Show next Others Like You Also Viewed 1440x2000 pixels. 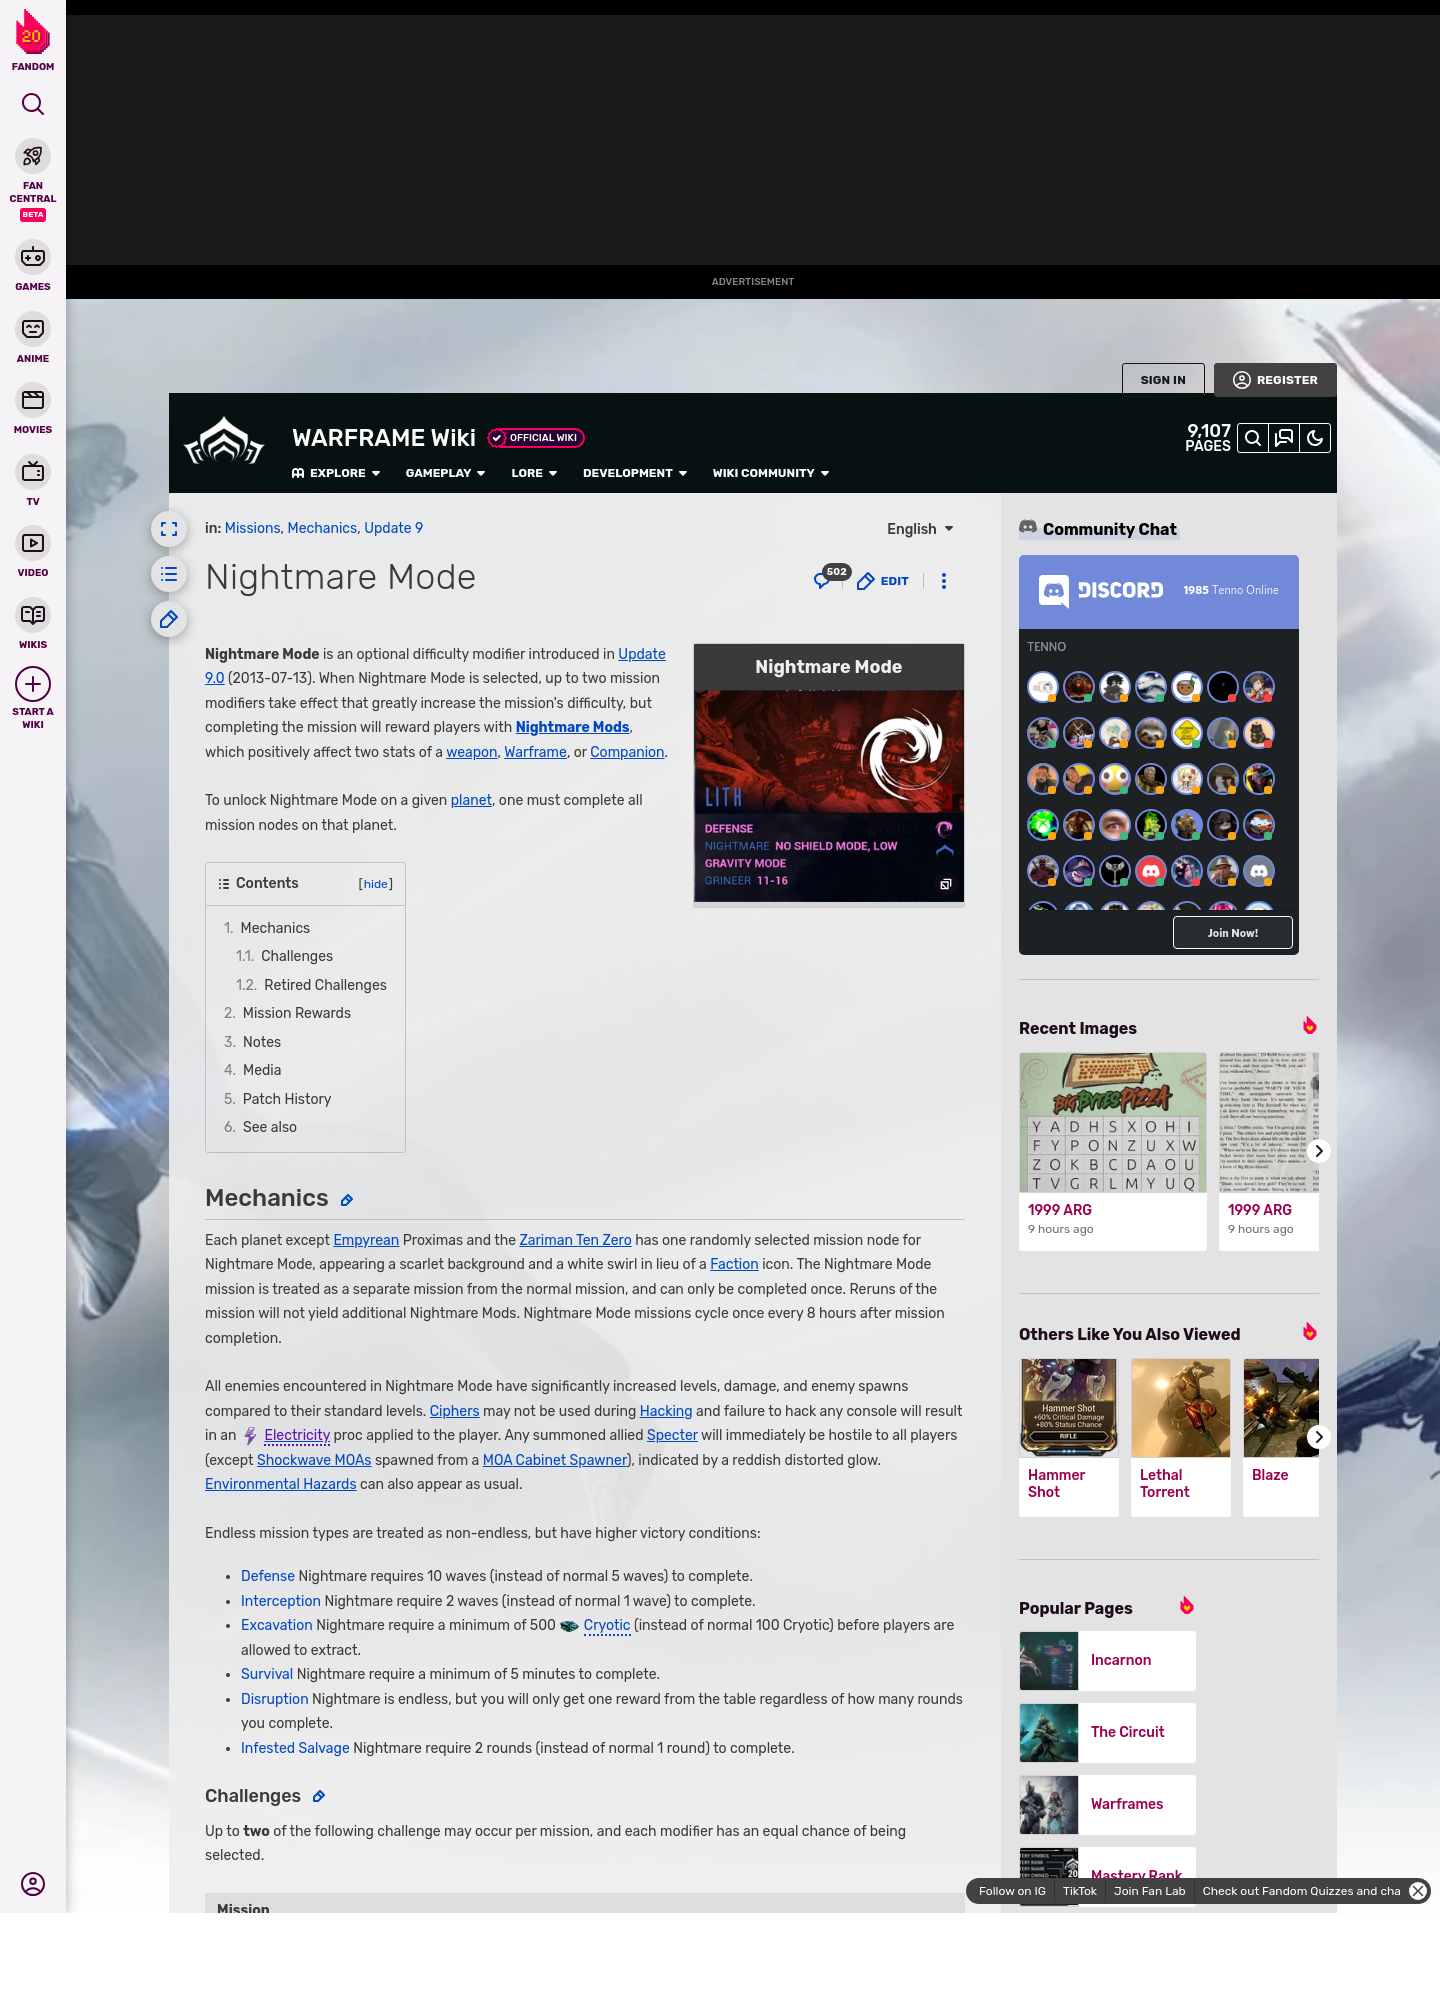pyautogui.click(x=1319, y=1437)
